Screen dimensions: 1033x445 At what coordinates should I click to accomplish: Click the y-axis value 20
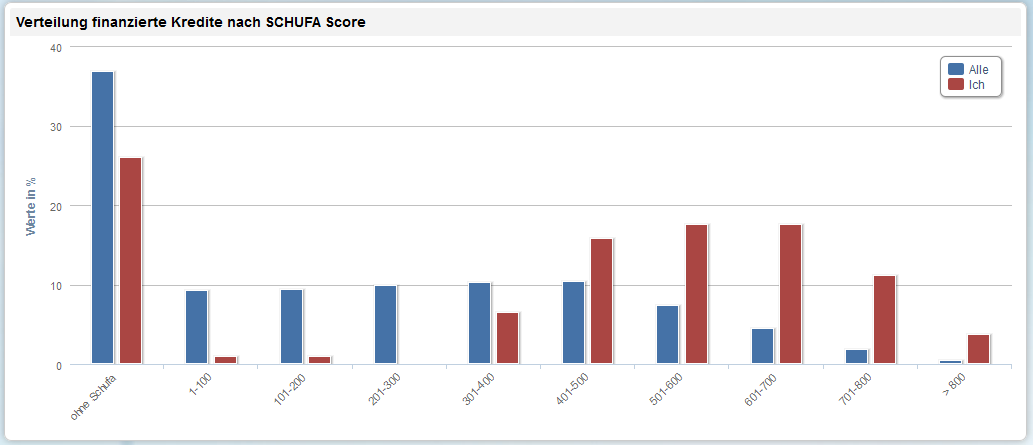pos(56,206)
